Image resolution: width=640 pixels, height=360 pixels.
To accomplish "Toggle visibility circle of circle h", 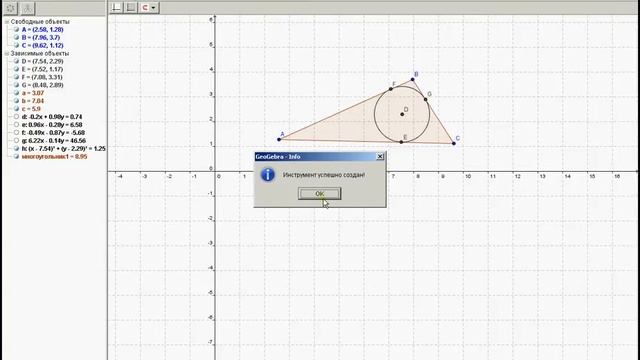I will tap(16, 149).
